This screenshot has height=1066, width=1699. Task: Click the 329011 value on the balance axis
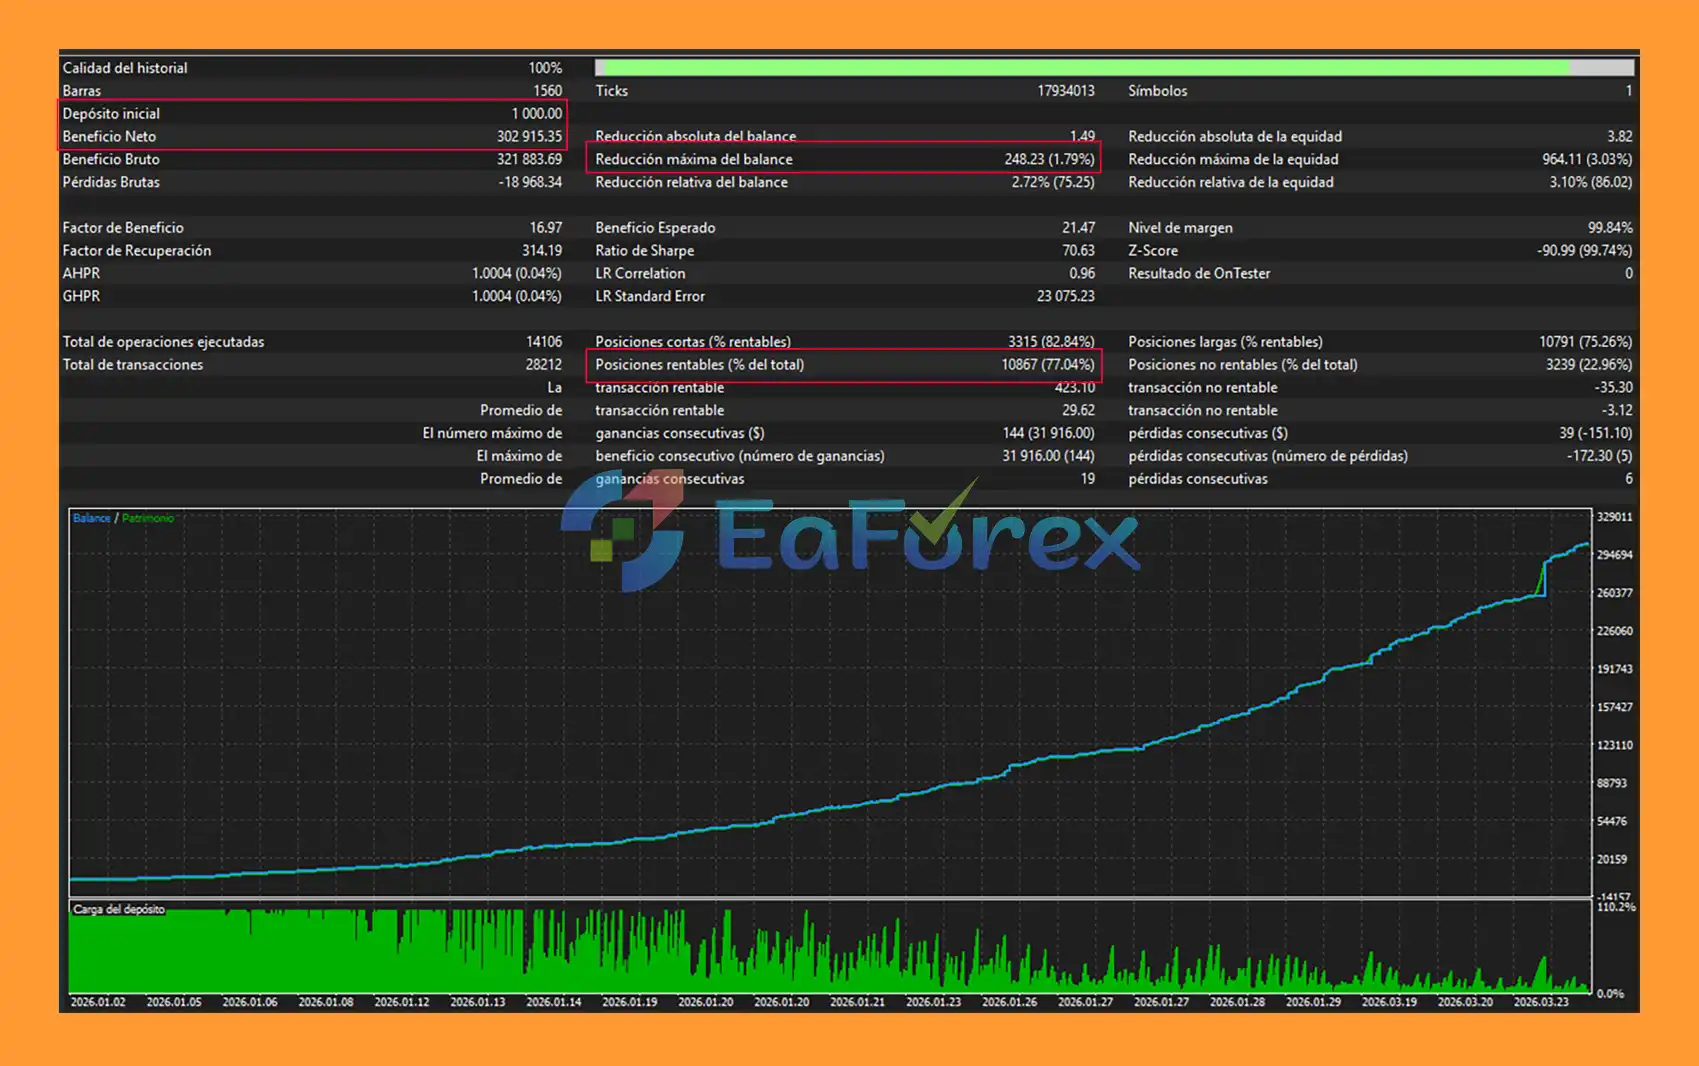[1614, 517]
